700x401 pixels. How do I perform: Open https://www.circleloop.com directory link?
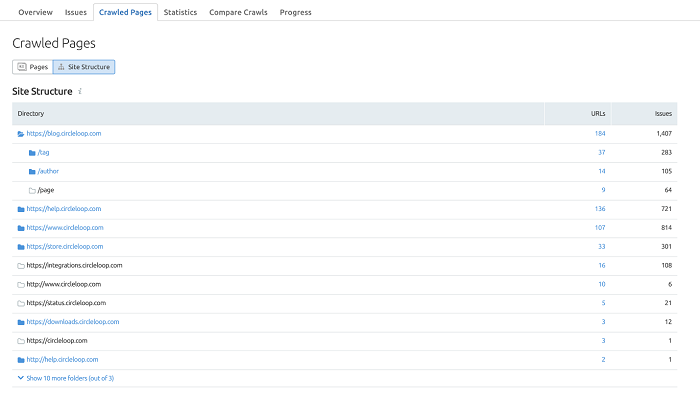click(x=65, y=227)
